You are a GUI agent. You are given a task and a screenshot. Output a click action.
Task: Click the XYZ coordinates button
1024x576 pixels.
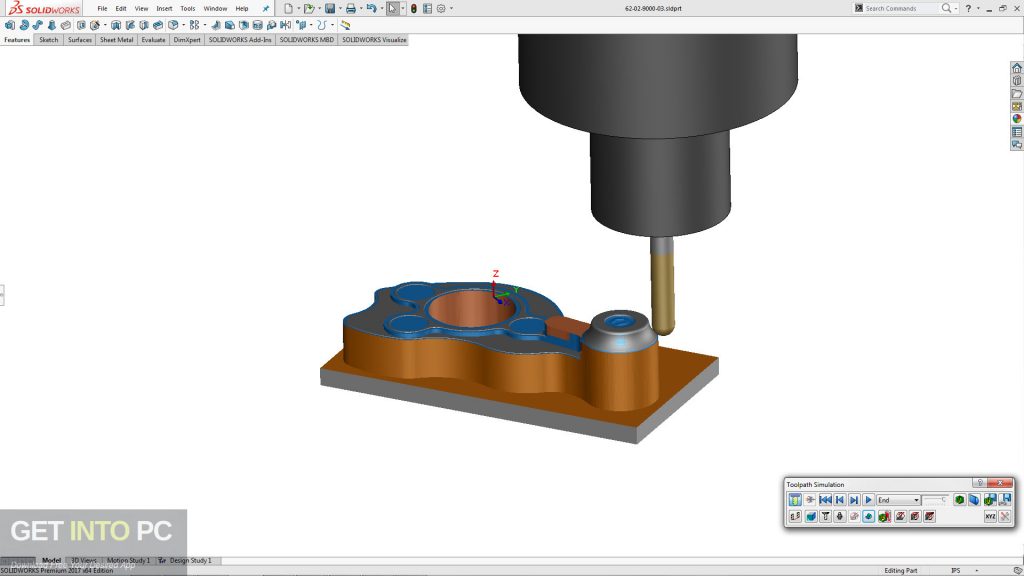point(990,516)
